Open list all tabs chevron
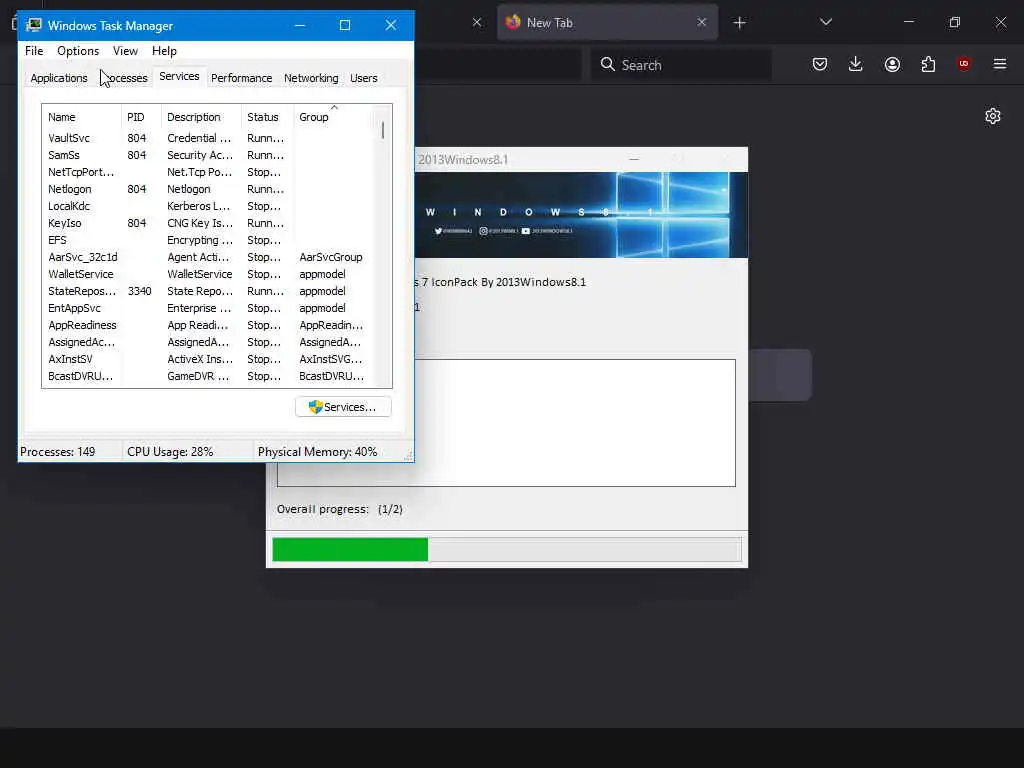Screen dimensions: 1024x768 coord(825,22)
